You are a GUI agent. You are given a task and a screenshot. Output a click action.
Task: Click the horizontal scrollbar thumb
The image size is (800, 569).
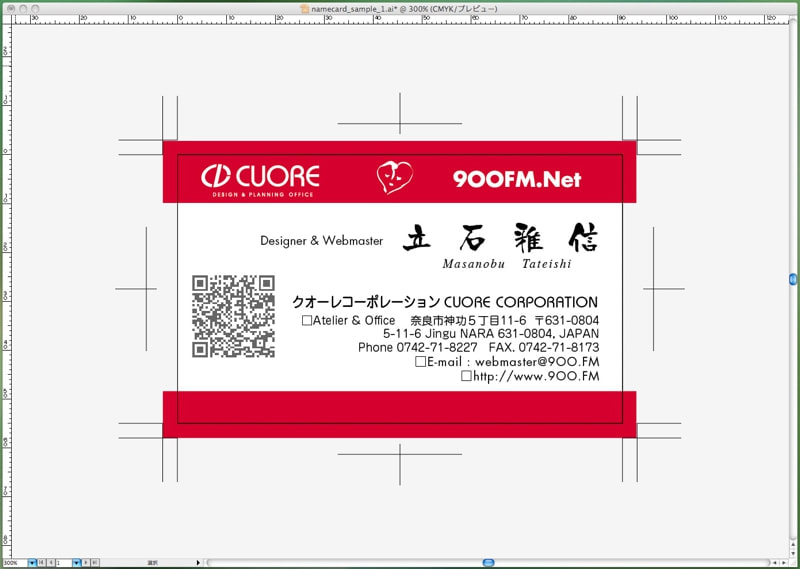(x=488, y=562)
